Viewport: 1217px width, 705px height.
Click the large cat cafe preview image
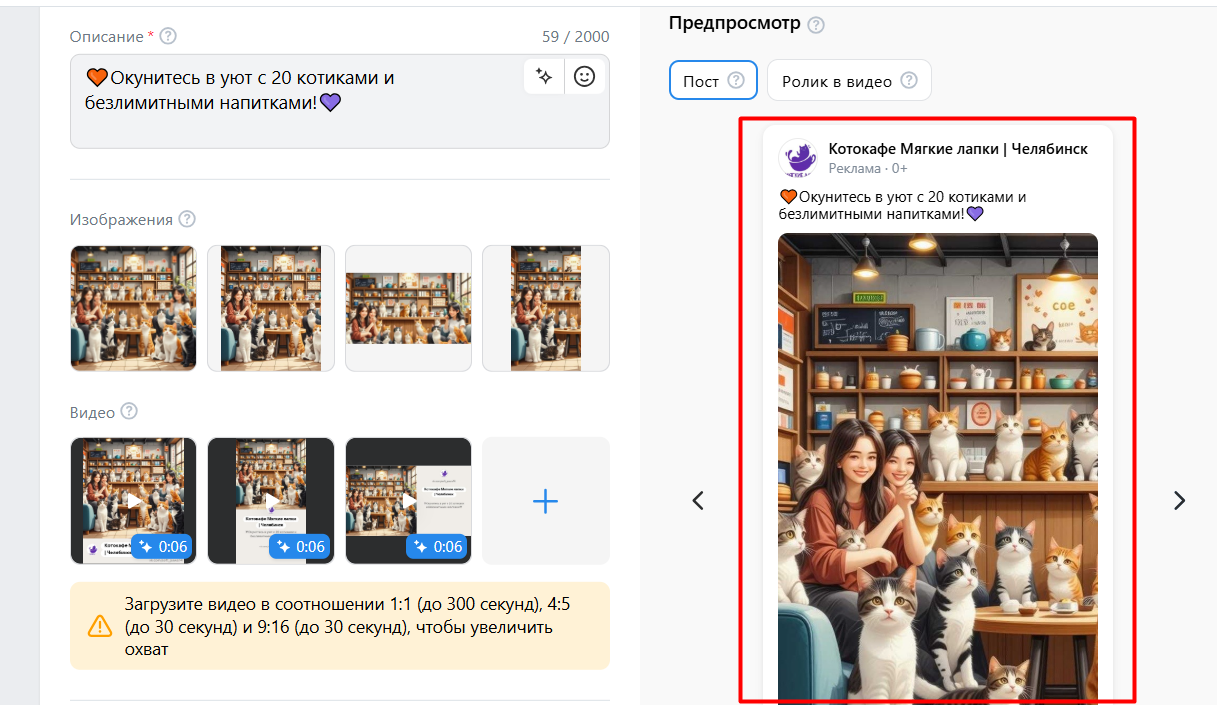(938, 468)
